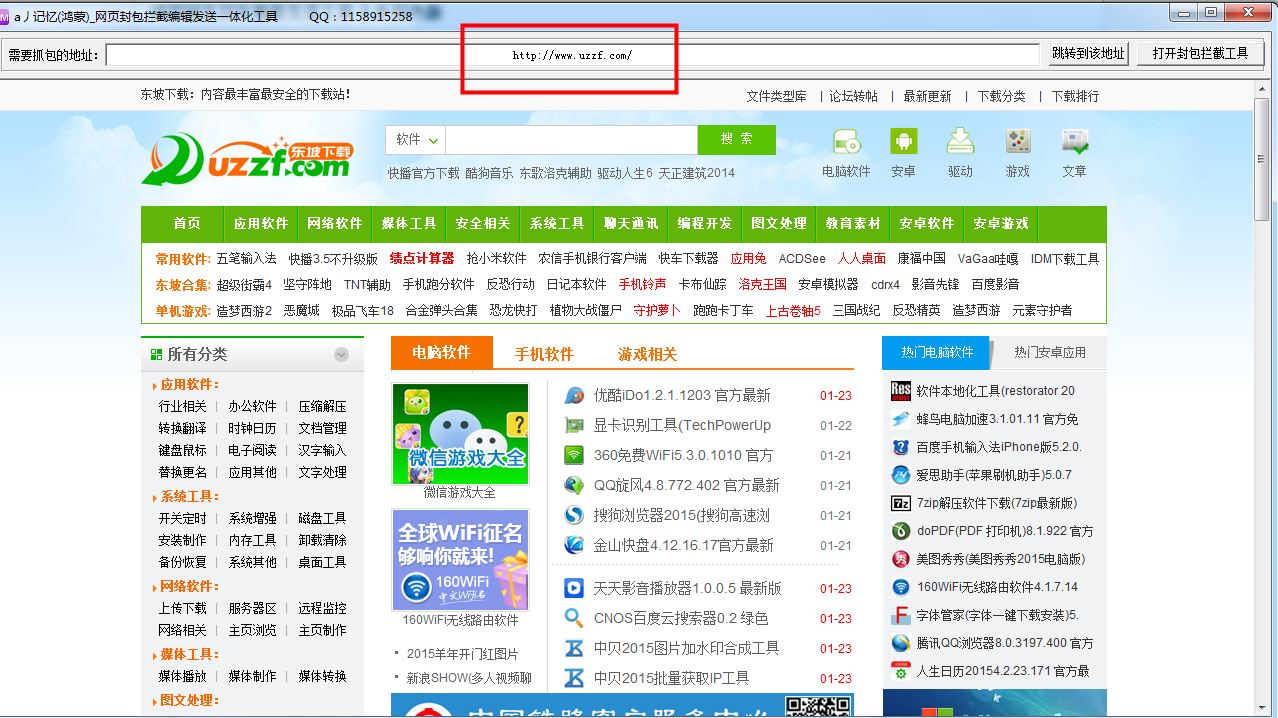Open the 酷狗音乐 hot search link

tap(489, 173)
